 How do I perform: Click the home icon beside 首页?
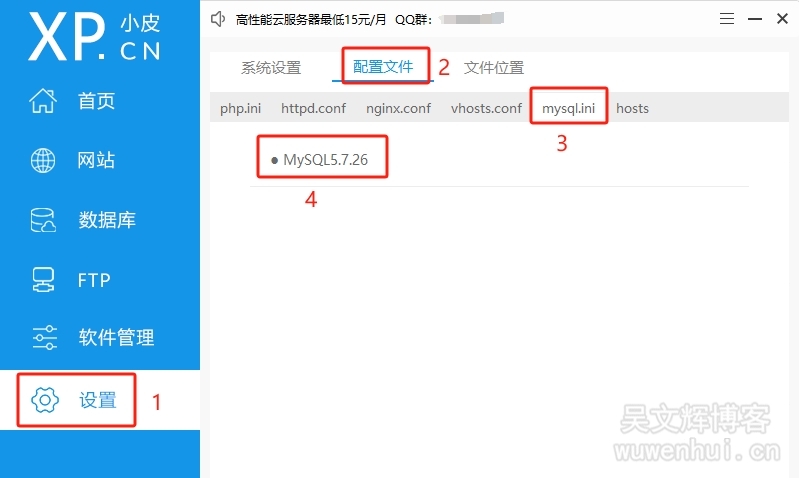(44, 101)
